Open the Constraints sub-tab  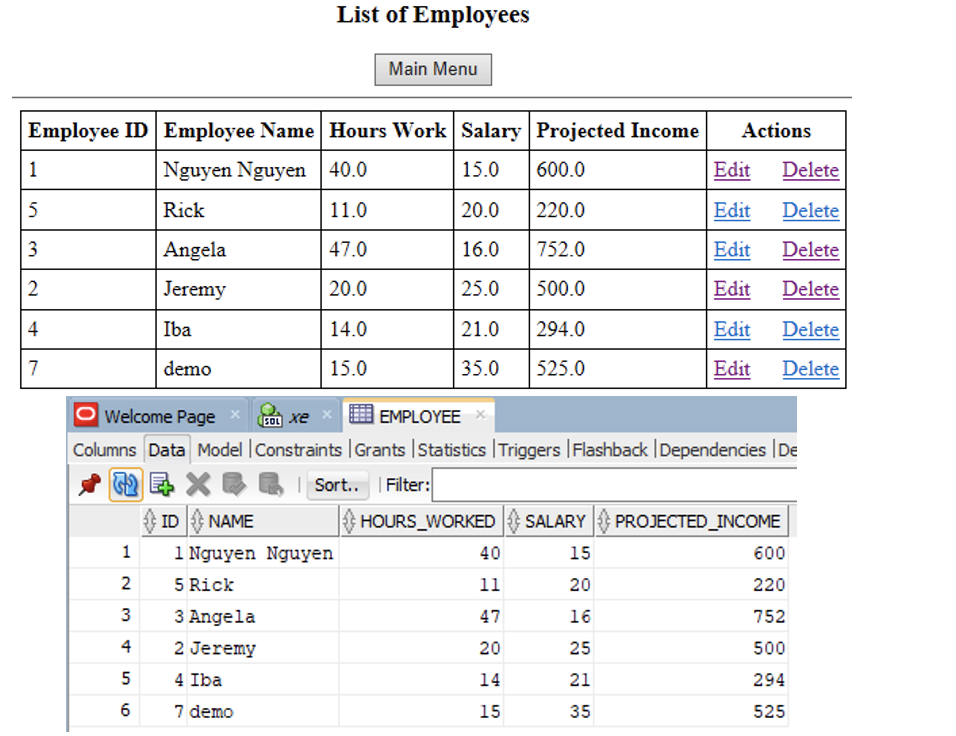point(298,450)
